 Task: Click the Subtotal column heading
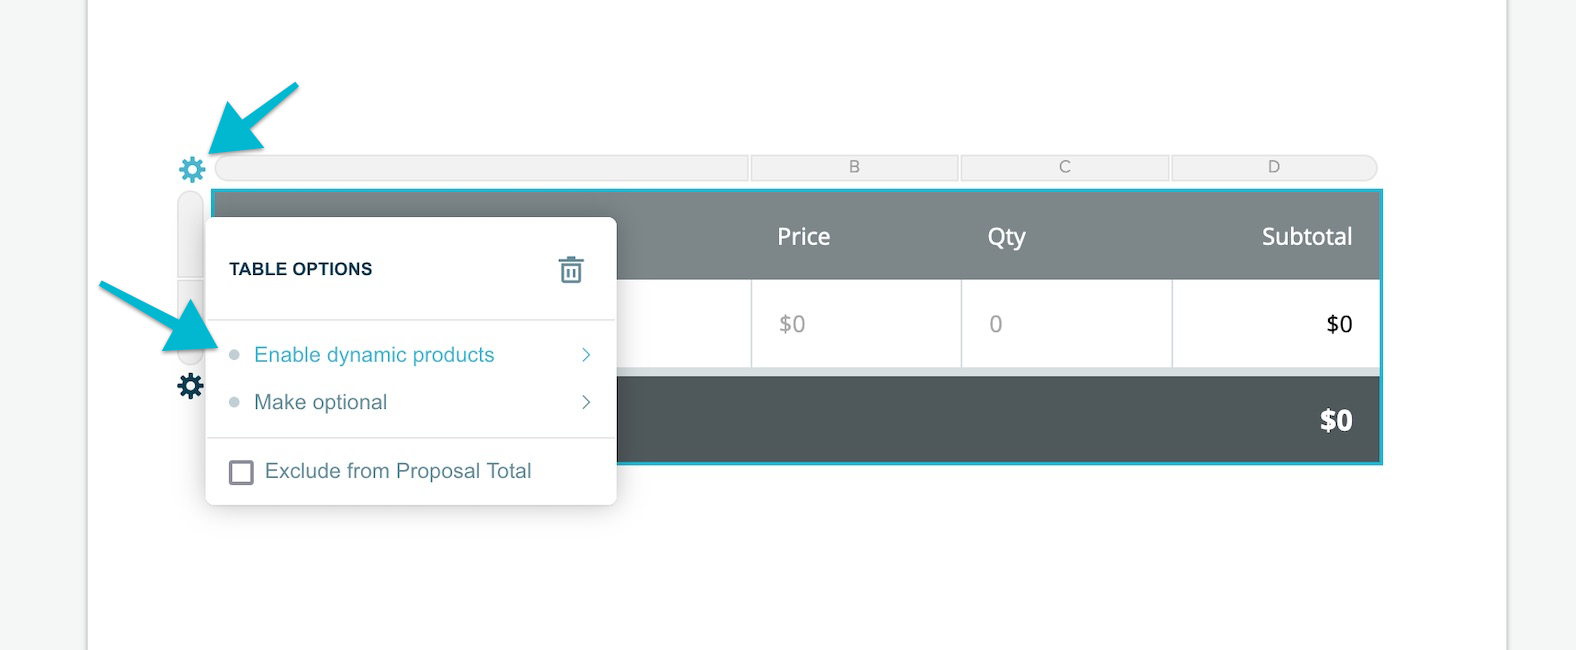[x=1307, y=237]
